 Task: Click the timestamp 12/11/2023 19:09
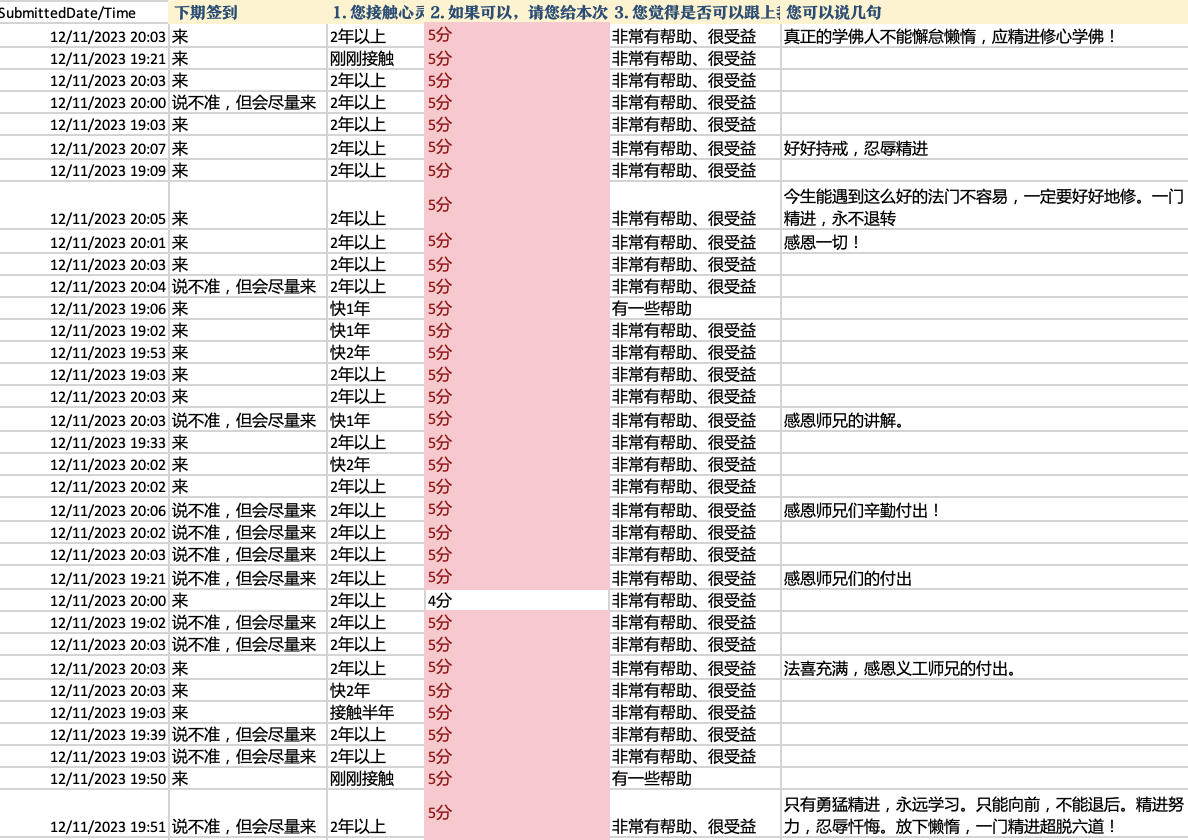[x=108, y=170]
